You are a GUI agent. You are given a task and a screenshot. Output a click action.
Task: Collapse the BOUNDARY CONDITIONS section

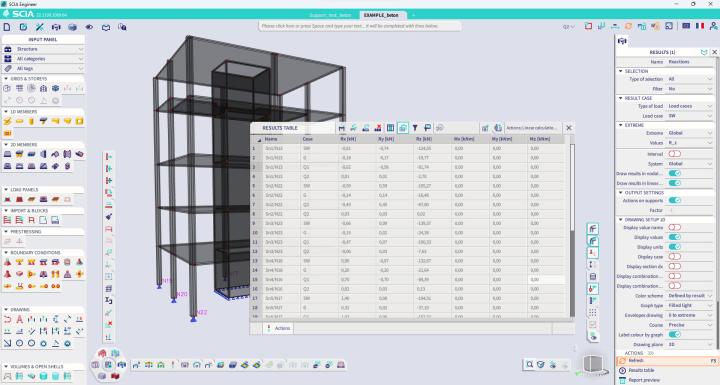pos(6,253)
